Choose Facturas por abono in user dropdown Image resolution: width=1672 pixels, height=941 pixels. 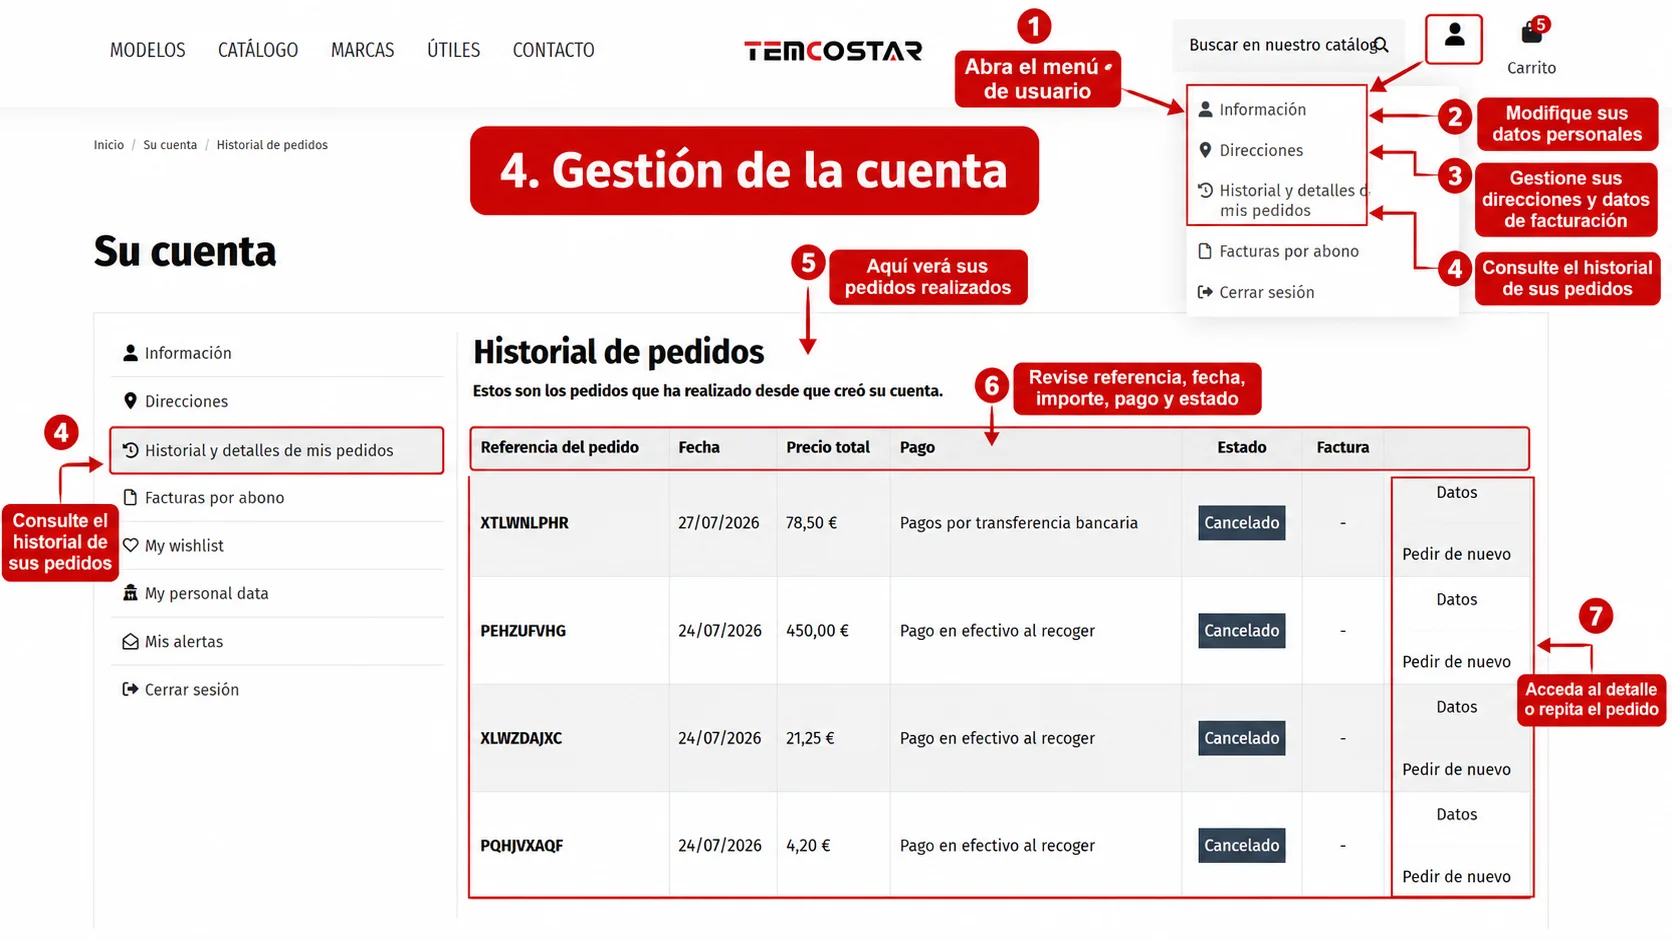1279,251
